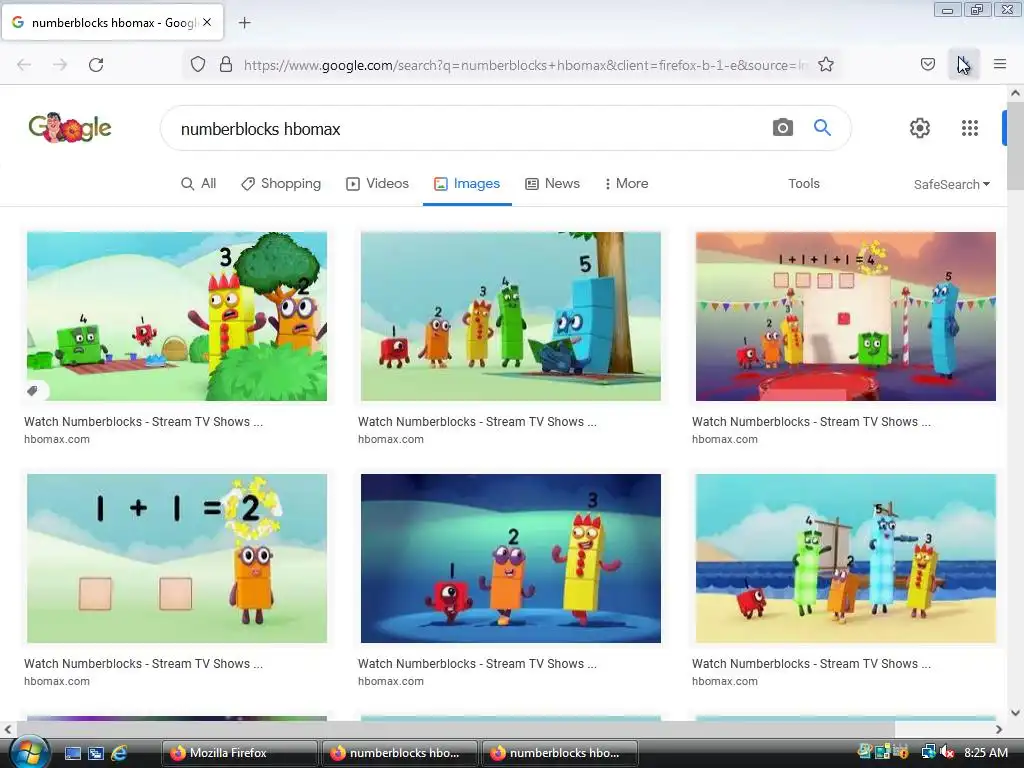The image size is (1024, 768).
Task: Open title link under dancing image
Action: click(x=477, y=664)
